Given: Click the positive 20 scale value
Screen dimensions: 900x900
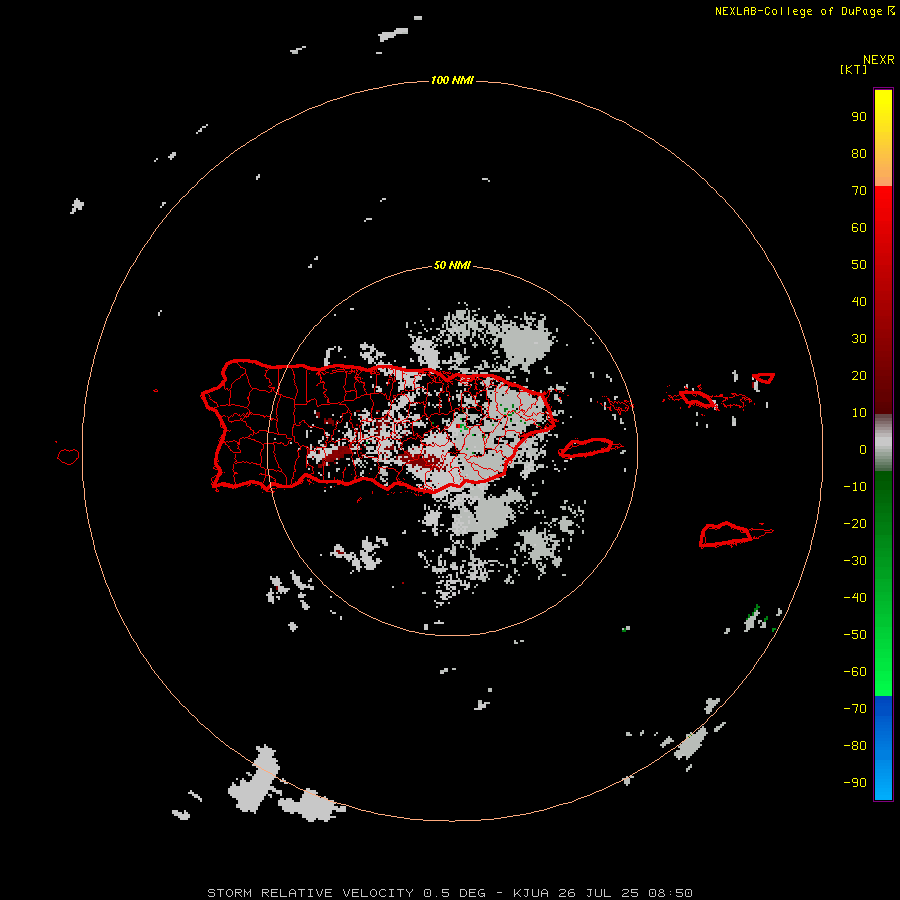Looking at the screenshot, I should pyautogui.click(x=859, y=375).
